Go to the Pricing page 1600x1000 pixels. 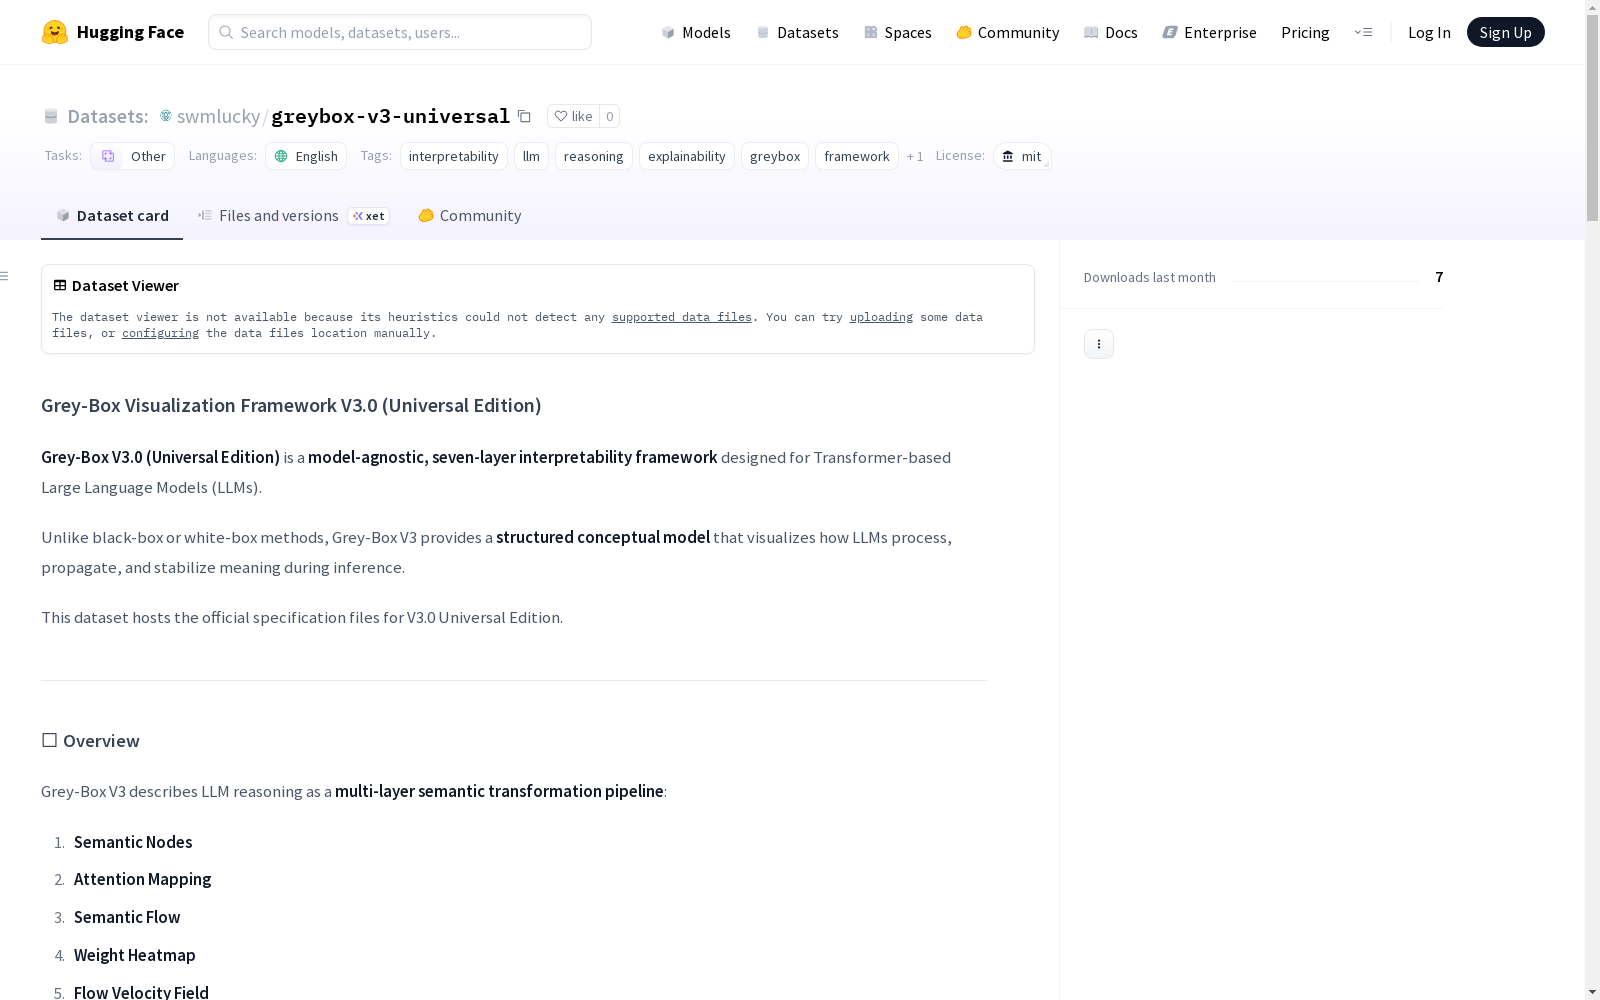pyautogui.click(x=1305, y=32)
